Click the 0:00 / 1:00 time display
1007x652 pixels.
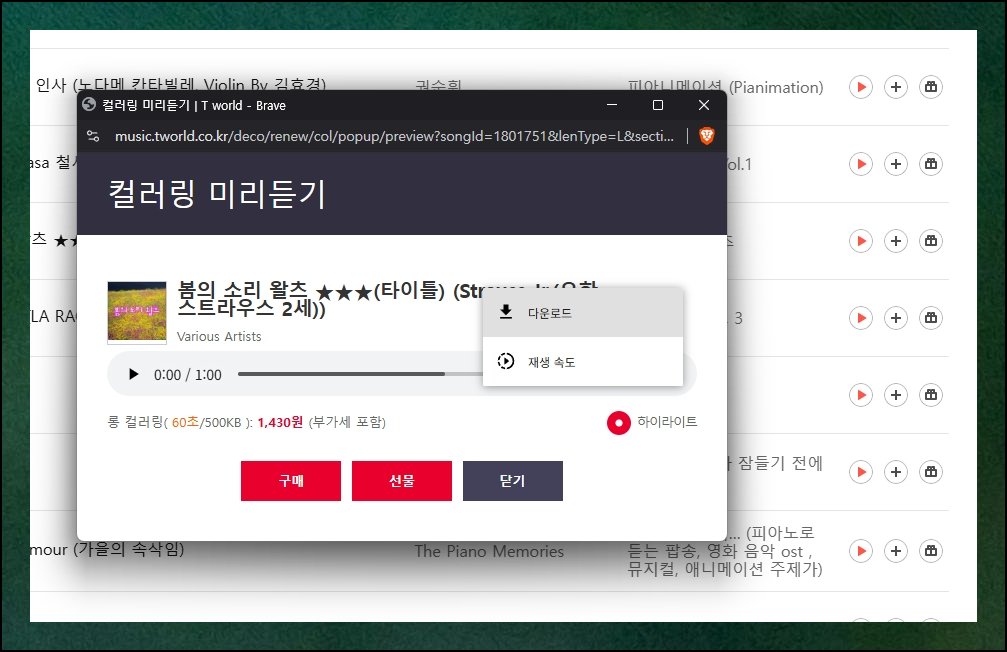(188, 375)
